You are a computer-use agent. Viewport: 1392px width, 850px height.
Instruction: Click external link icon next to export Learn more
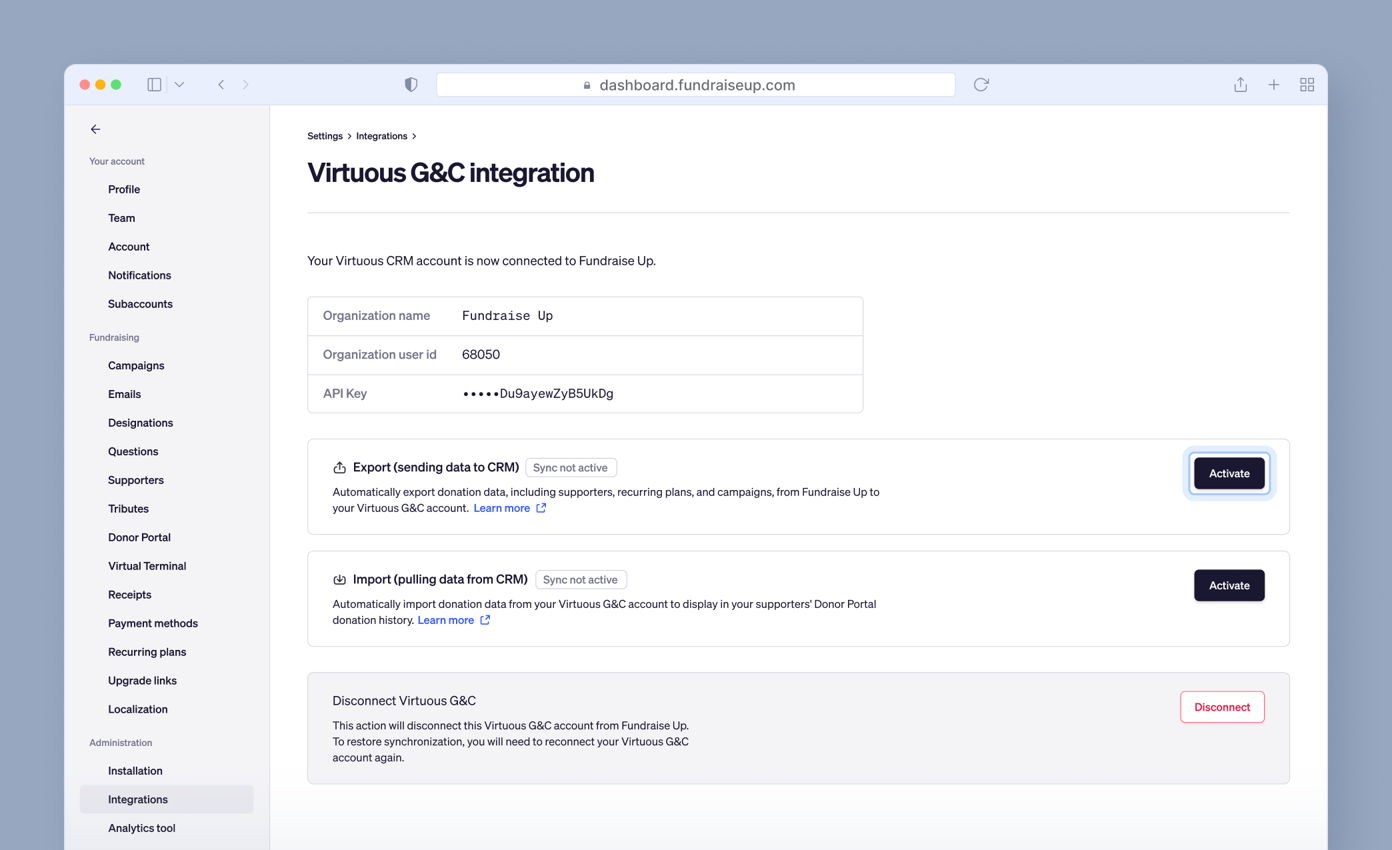click(541, 508)
